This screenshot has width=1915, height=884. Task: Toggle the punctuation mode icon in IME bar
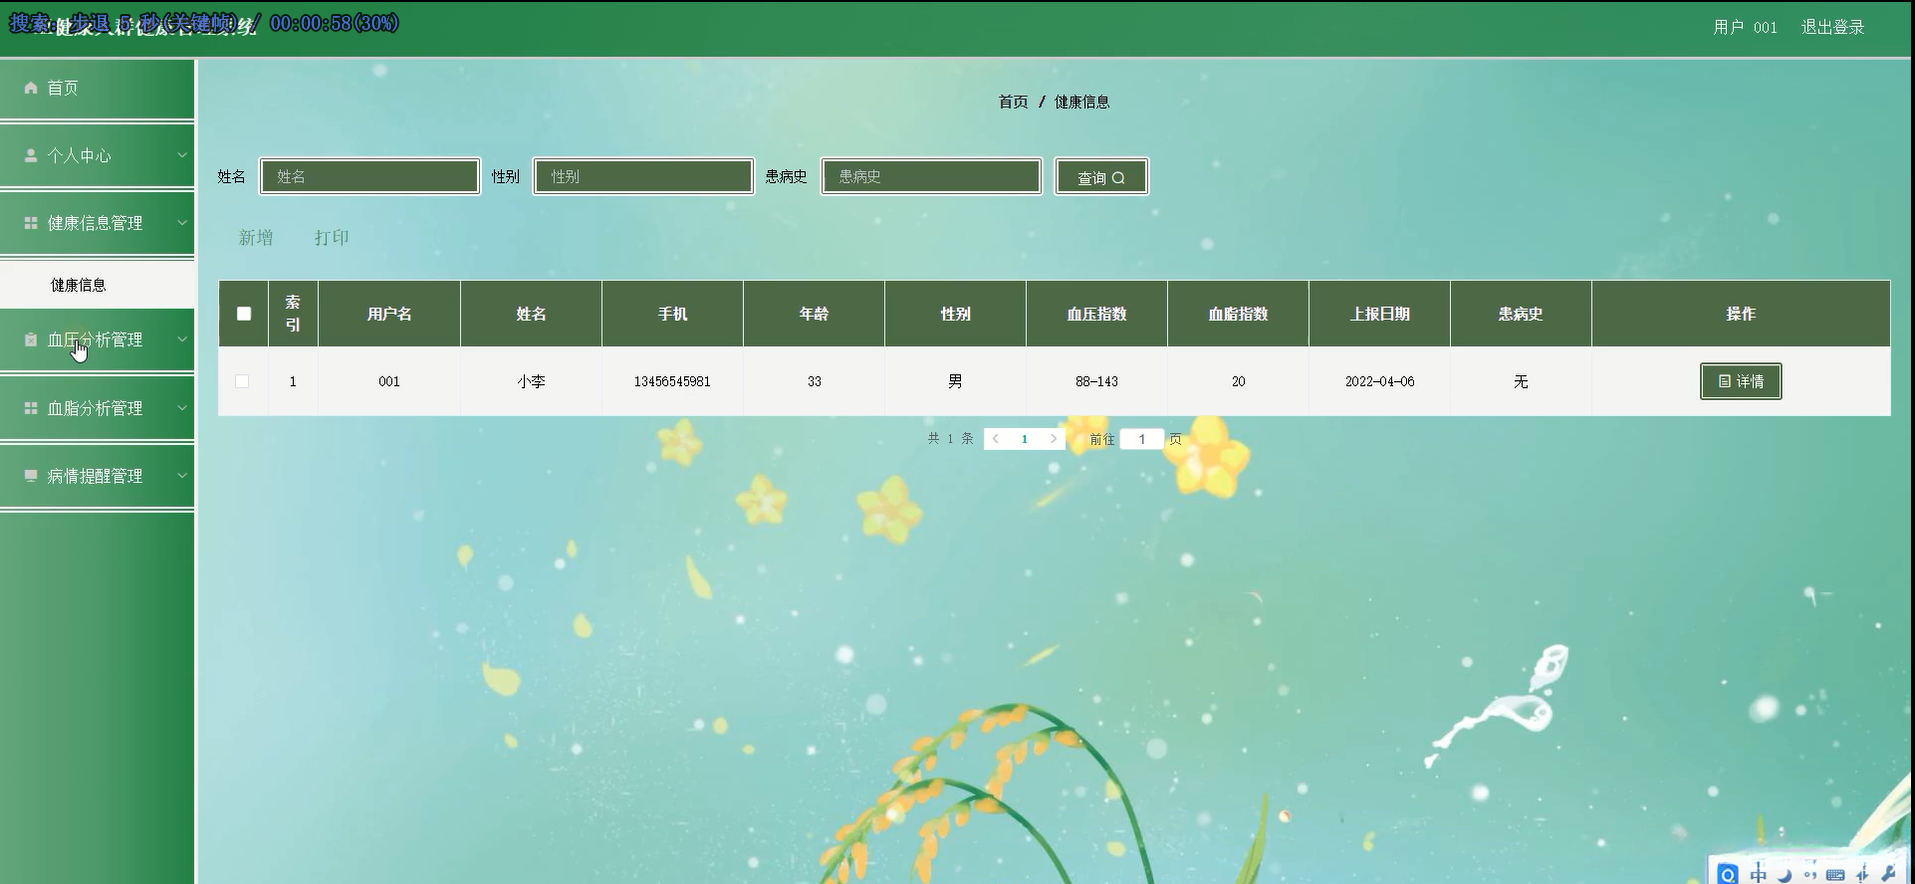[1810, 874]
